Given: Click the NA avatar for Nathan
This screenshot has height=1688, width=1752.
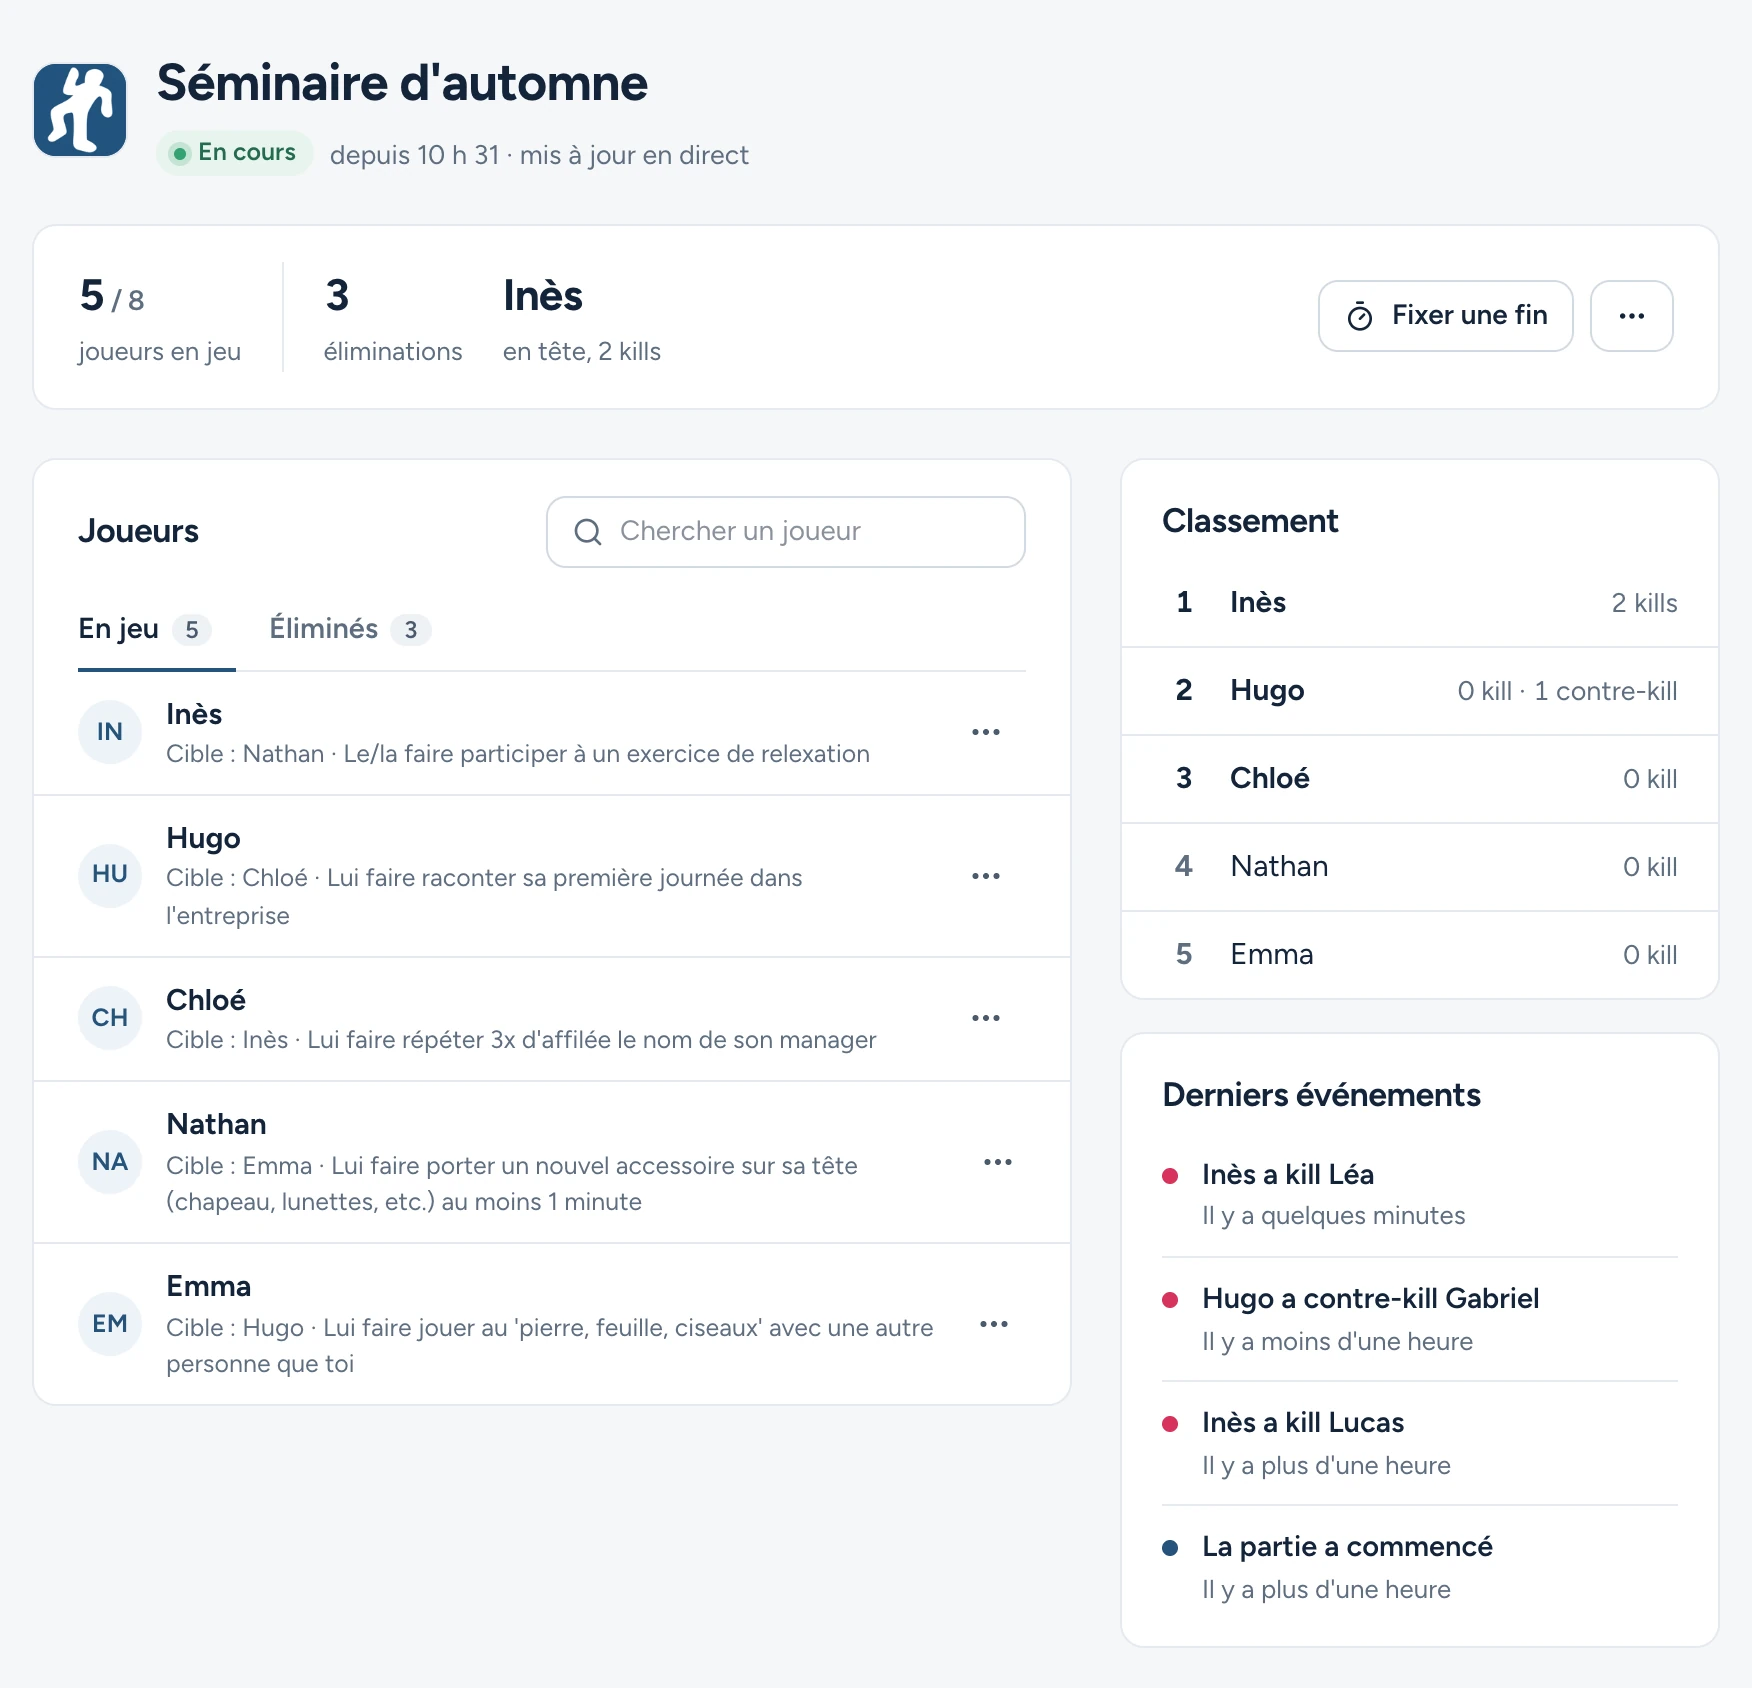Looking at the screenshot, I should tap(110, 1162).
